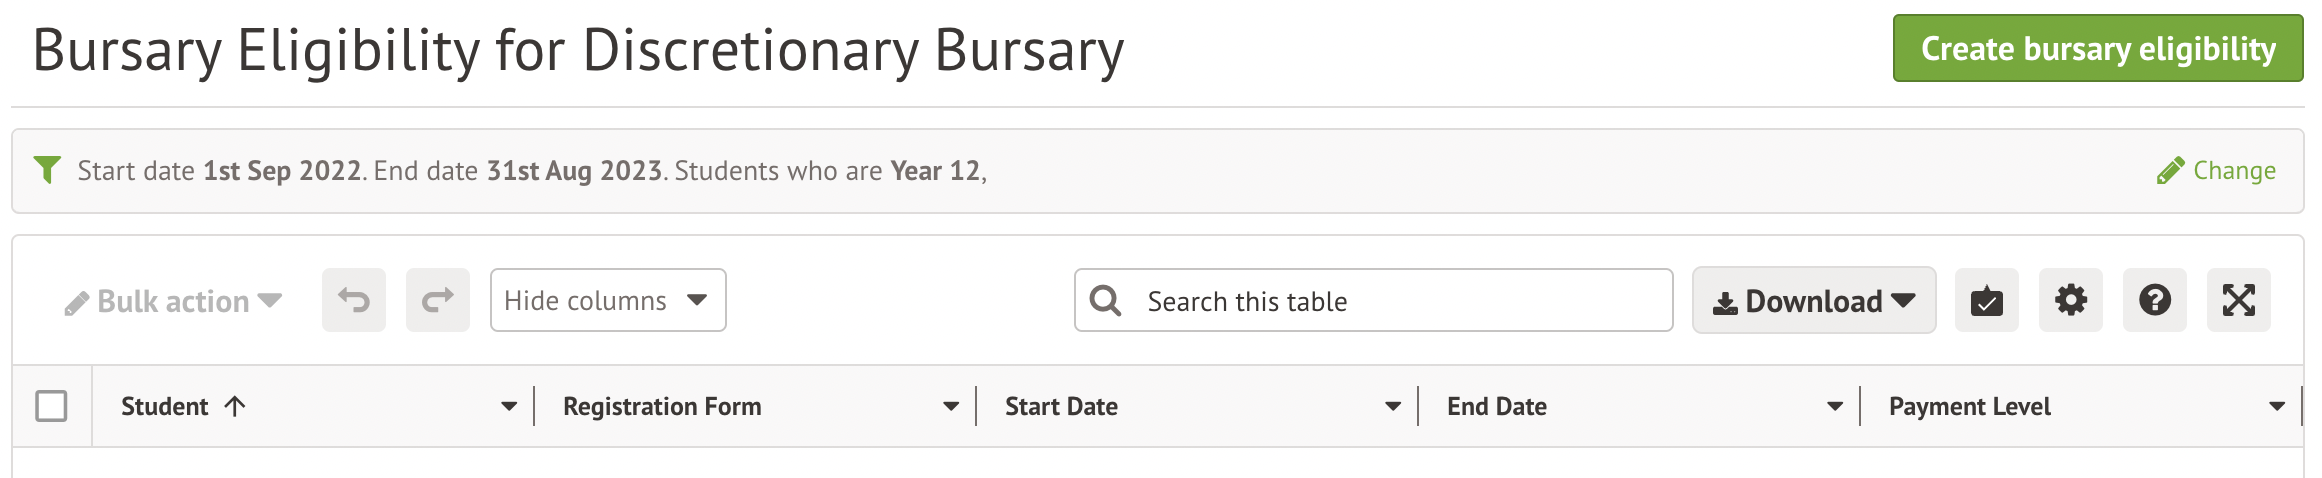The width and height of the screenshot is (2322, 478).
Task: Sort by the End Date column header
Action: (1496, 406)
